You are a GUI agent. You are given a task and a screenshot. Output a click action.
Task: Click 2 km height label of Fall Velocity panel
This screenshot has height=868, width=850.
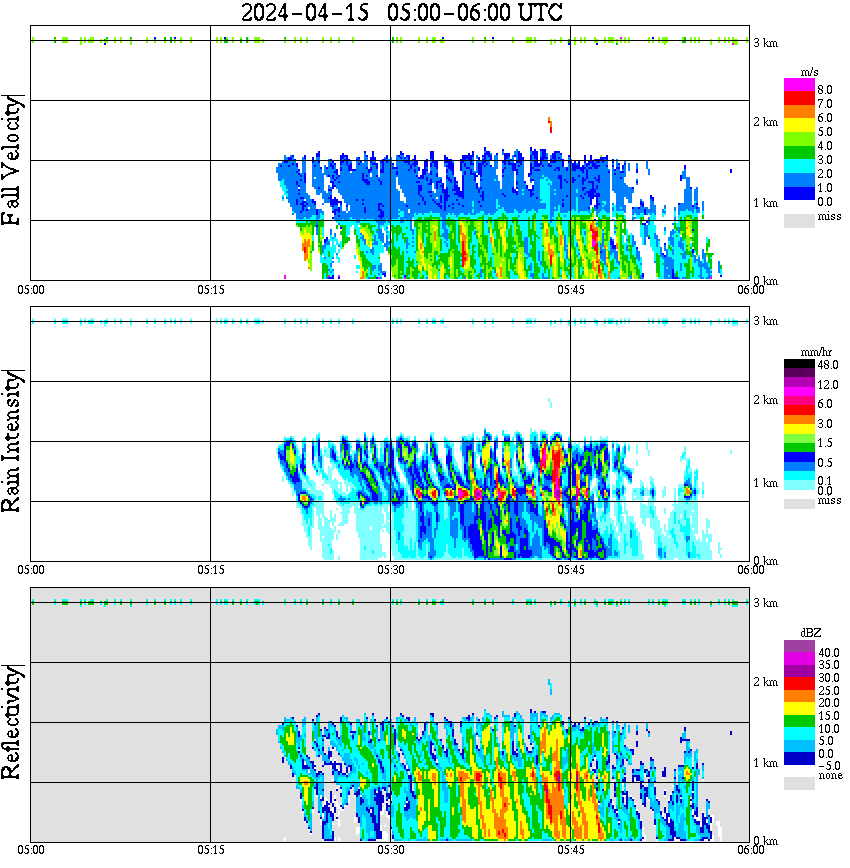click(x=766, y=122)
